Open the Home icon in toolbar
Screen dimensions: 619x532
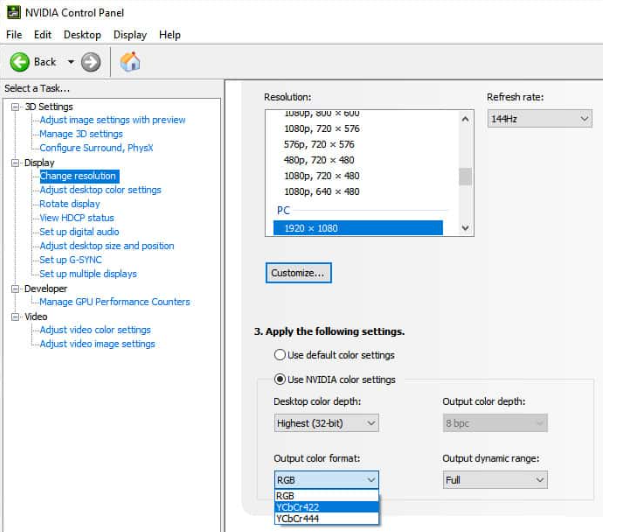click(130, 62)
